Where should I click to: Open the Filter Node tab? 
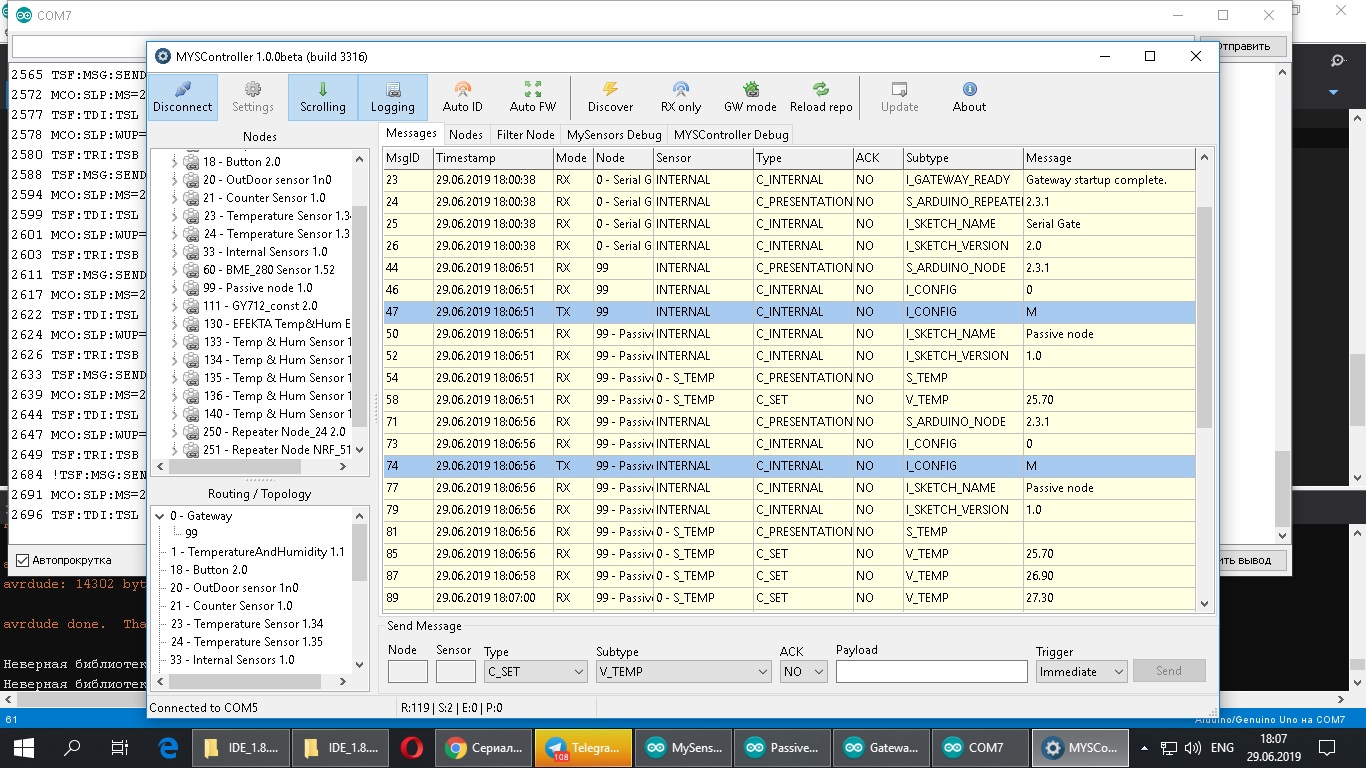[525, 135]
